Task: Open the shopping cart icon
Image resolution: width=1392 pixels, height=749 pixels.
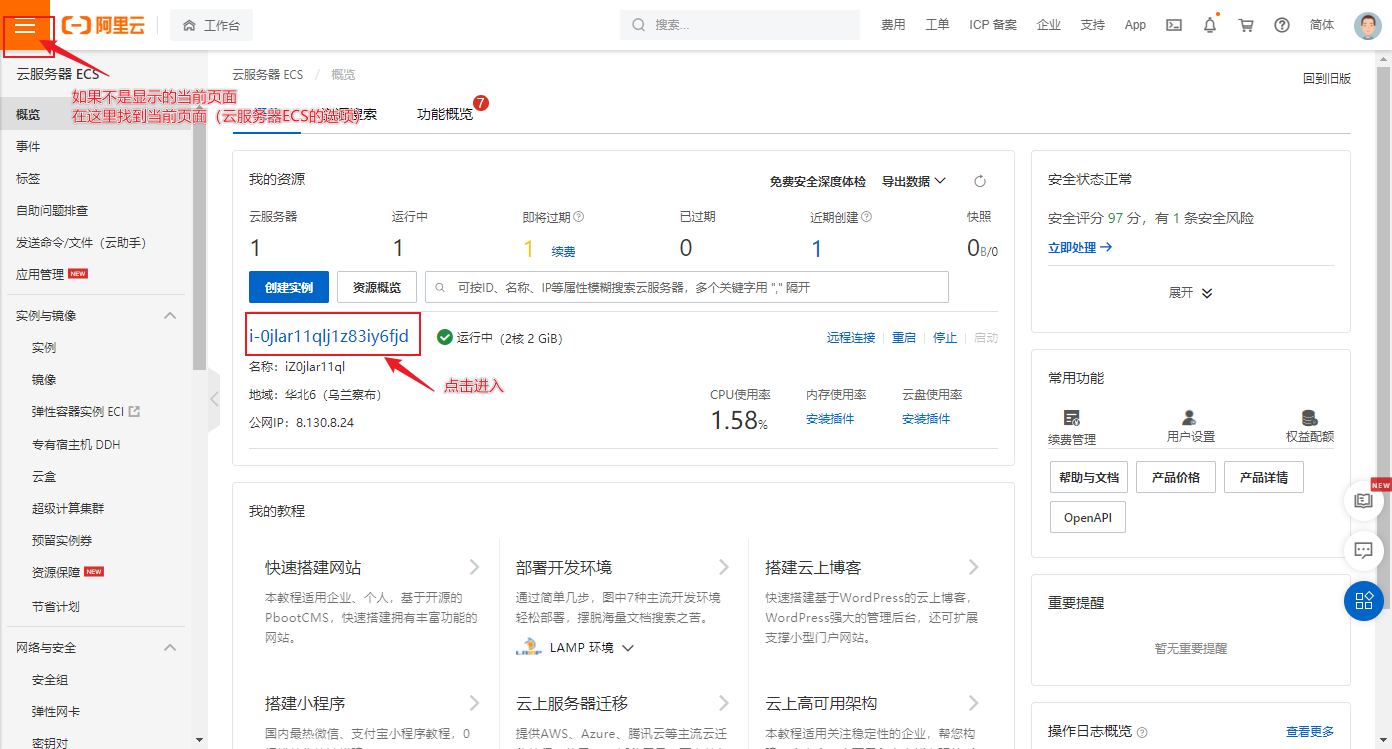Action: [x=1246, y=25]
